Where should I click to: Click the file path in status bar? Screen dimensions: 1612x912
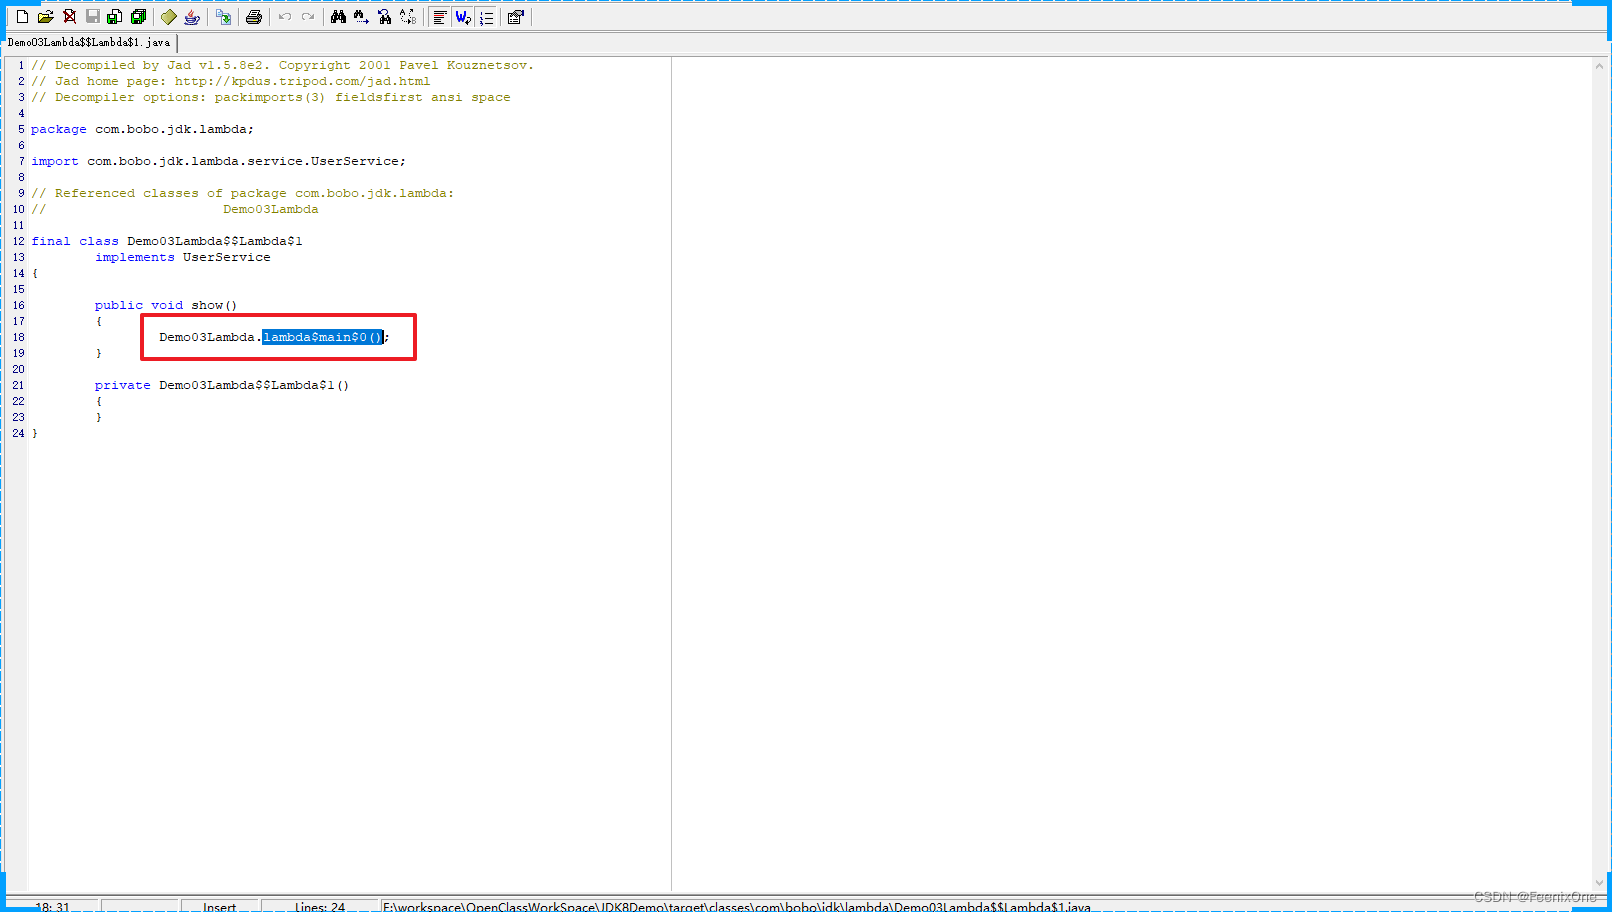coord(737,906)
